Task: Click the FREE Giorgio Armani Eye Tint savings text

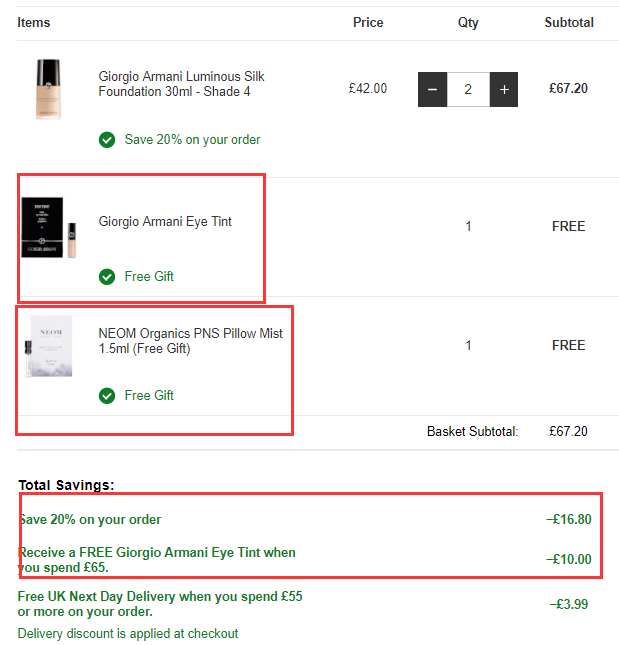Action: [x=157, y=560]
